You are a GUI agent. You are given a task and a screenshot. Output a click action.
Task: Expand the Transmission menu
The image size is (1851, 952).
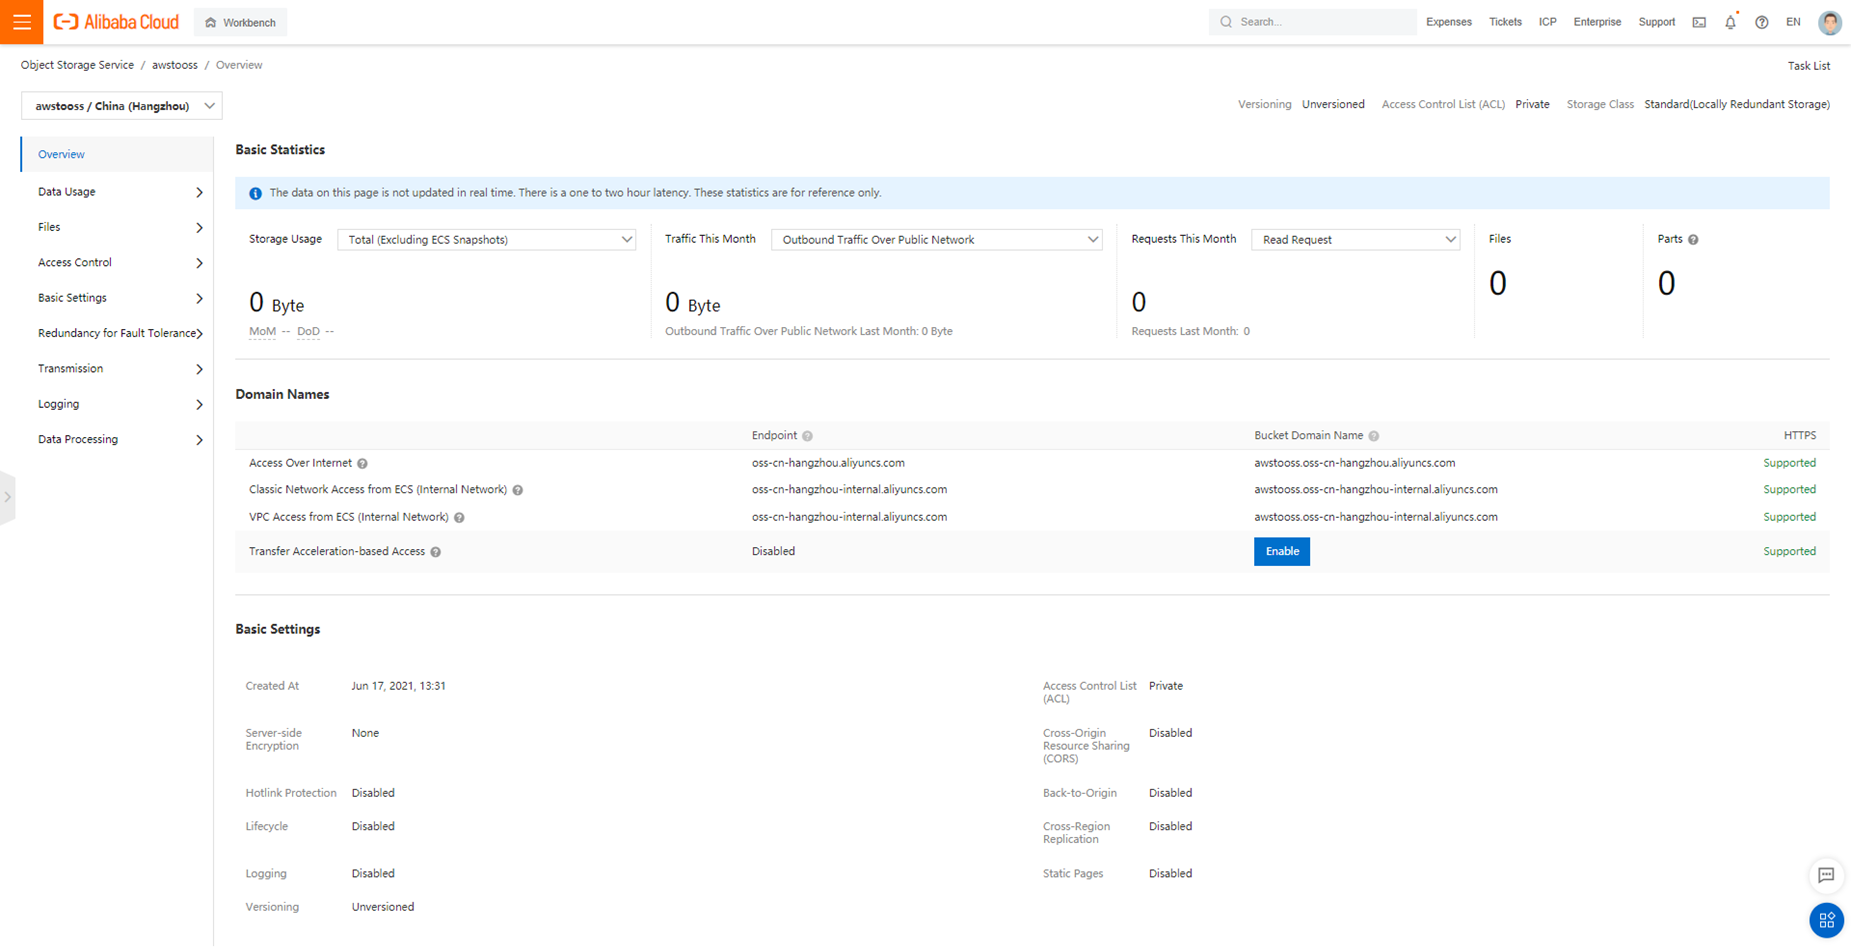click(118, 369)
